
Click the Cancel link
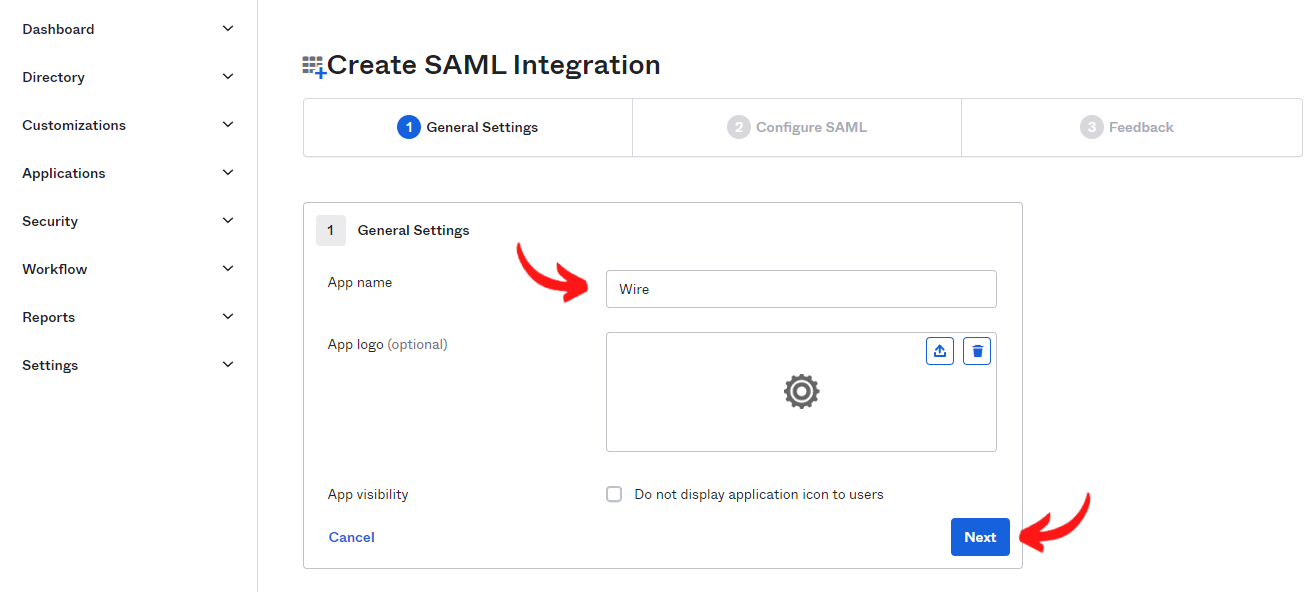click(351, 537)
